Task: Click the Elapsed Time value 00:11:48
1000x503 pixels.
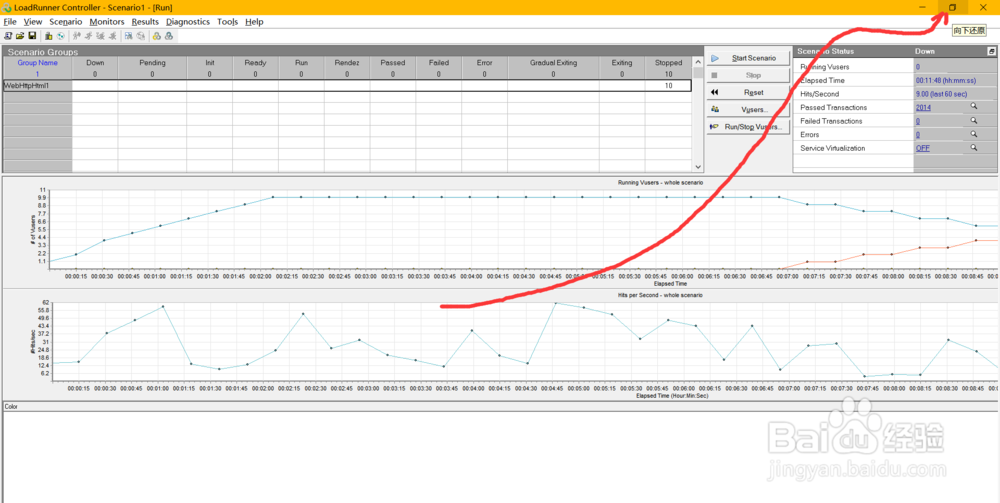Action: pyautogui.click(x=948, y=80)
